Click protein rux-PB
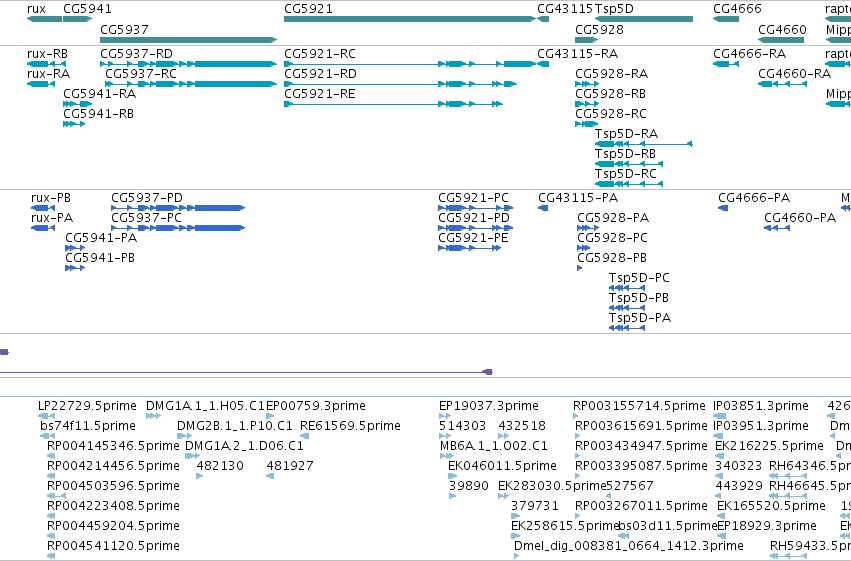This screenshot has width=851, height=561. coord(51,198)
